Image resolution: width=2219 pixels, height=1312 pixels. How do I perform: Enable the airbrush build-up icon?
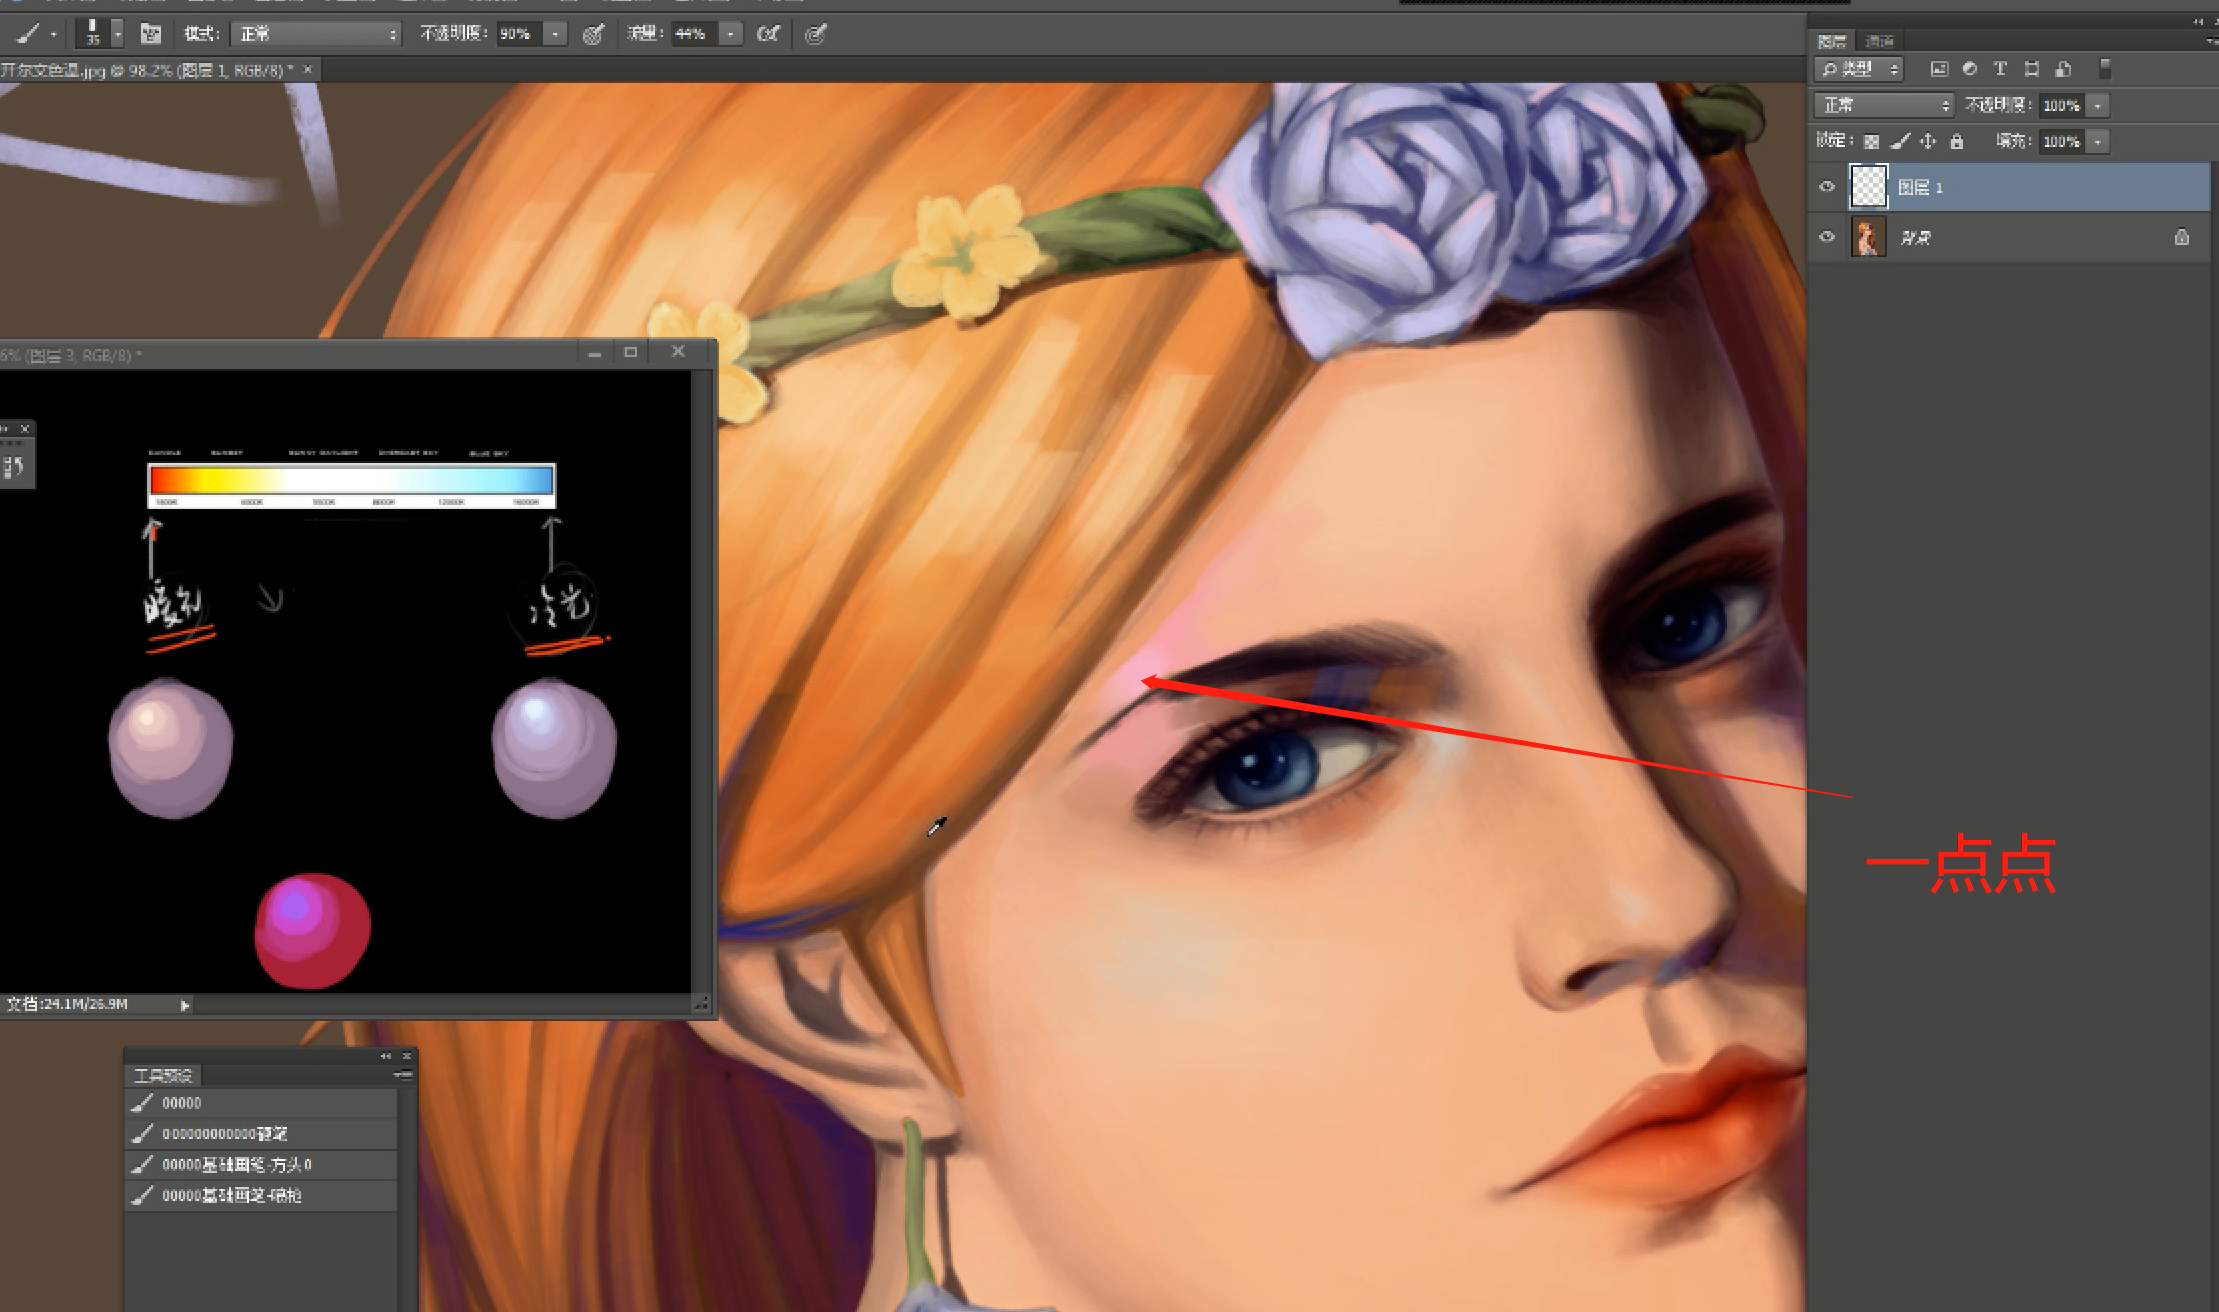pyautogui.click(x=768, y=34)
